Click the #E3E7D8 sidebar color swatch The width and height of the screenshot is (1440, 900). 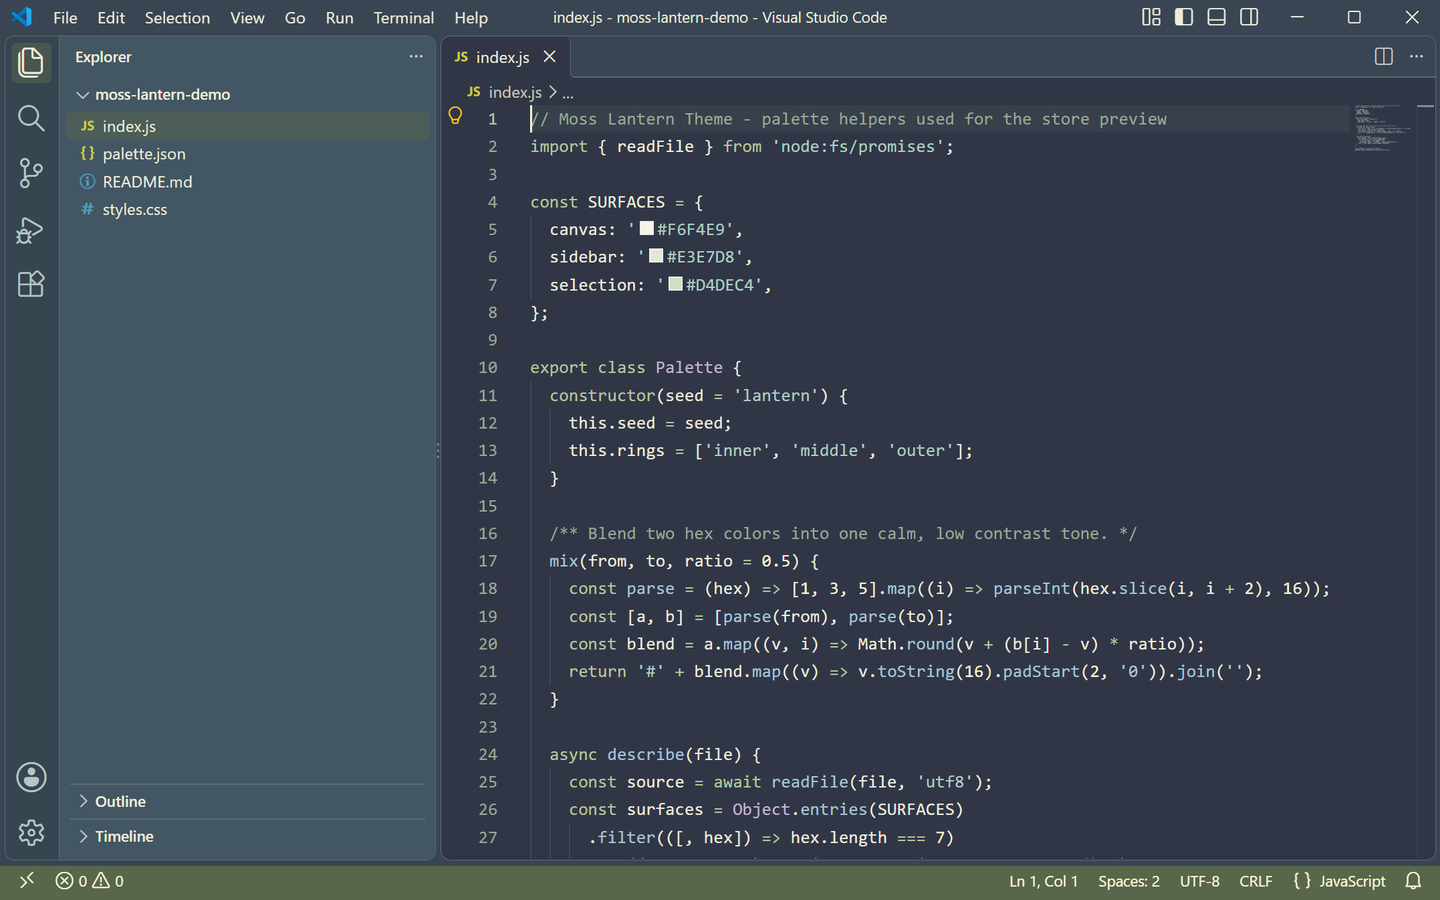click(656, 256)
